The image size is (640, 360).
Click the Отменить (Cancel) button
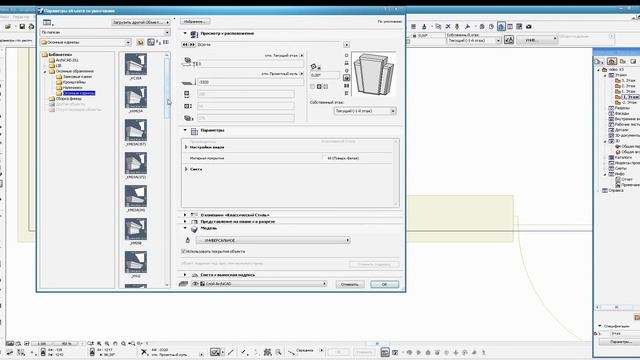click(350, 284)
